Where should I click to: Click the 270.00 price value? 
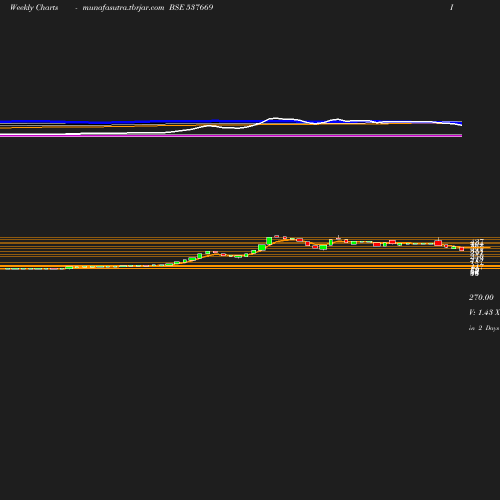tap(481, 297)
